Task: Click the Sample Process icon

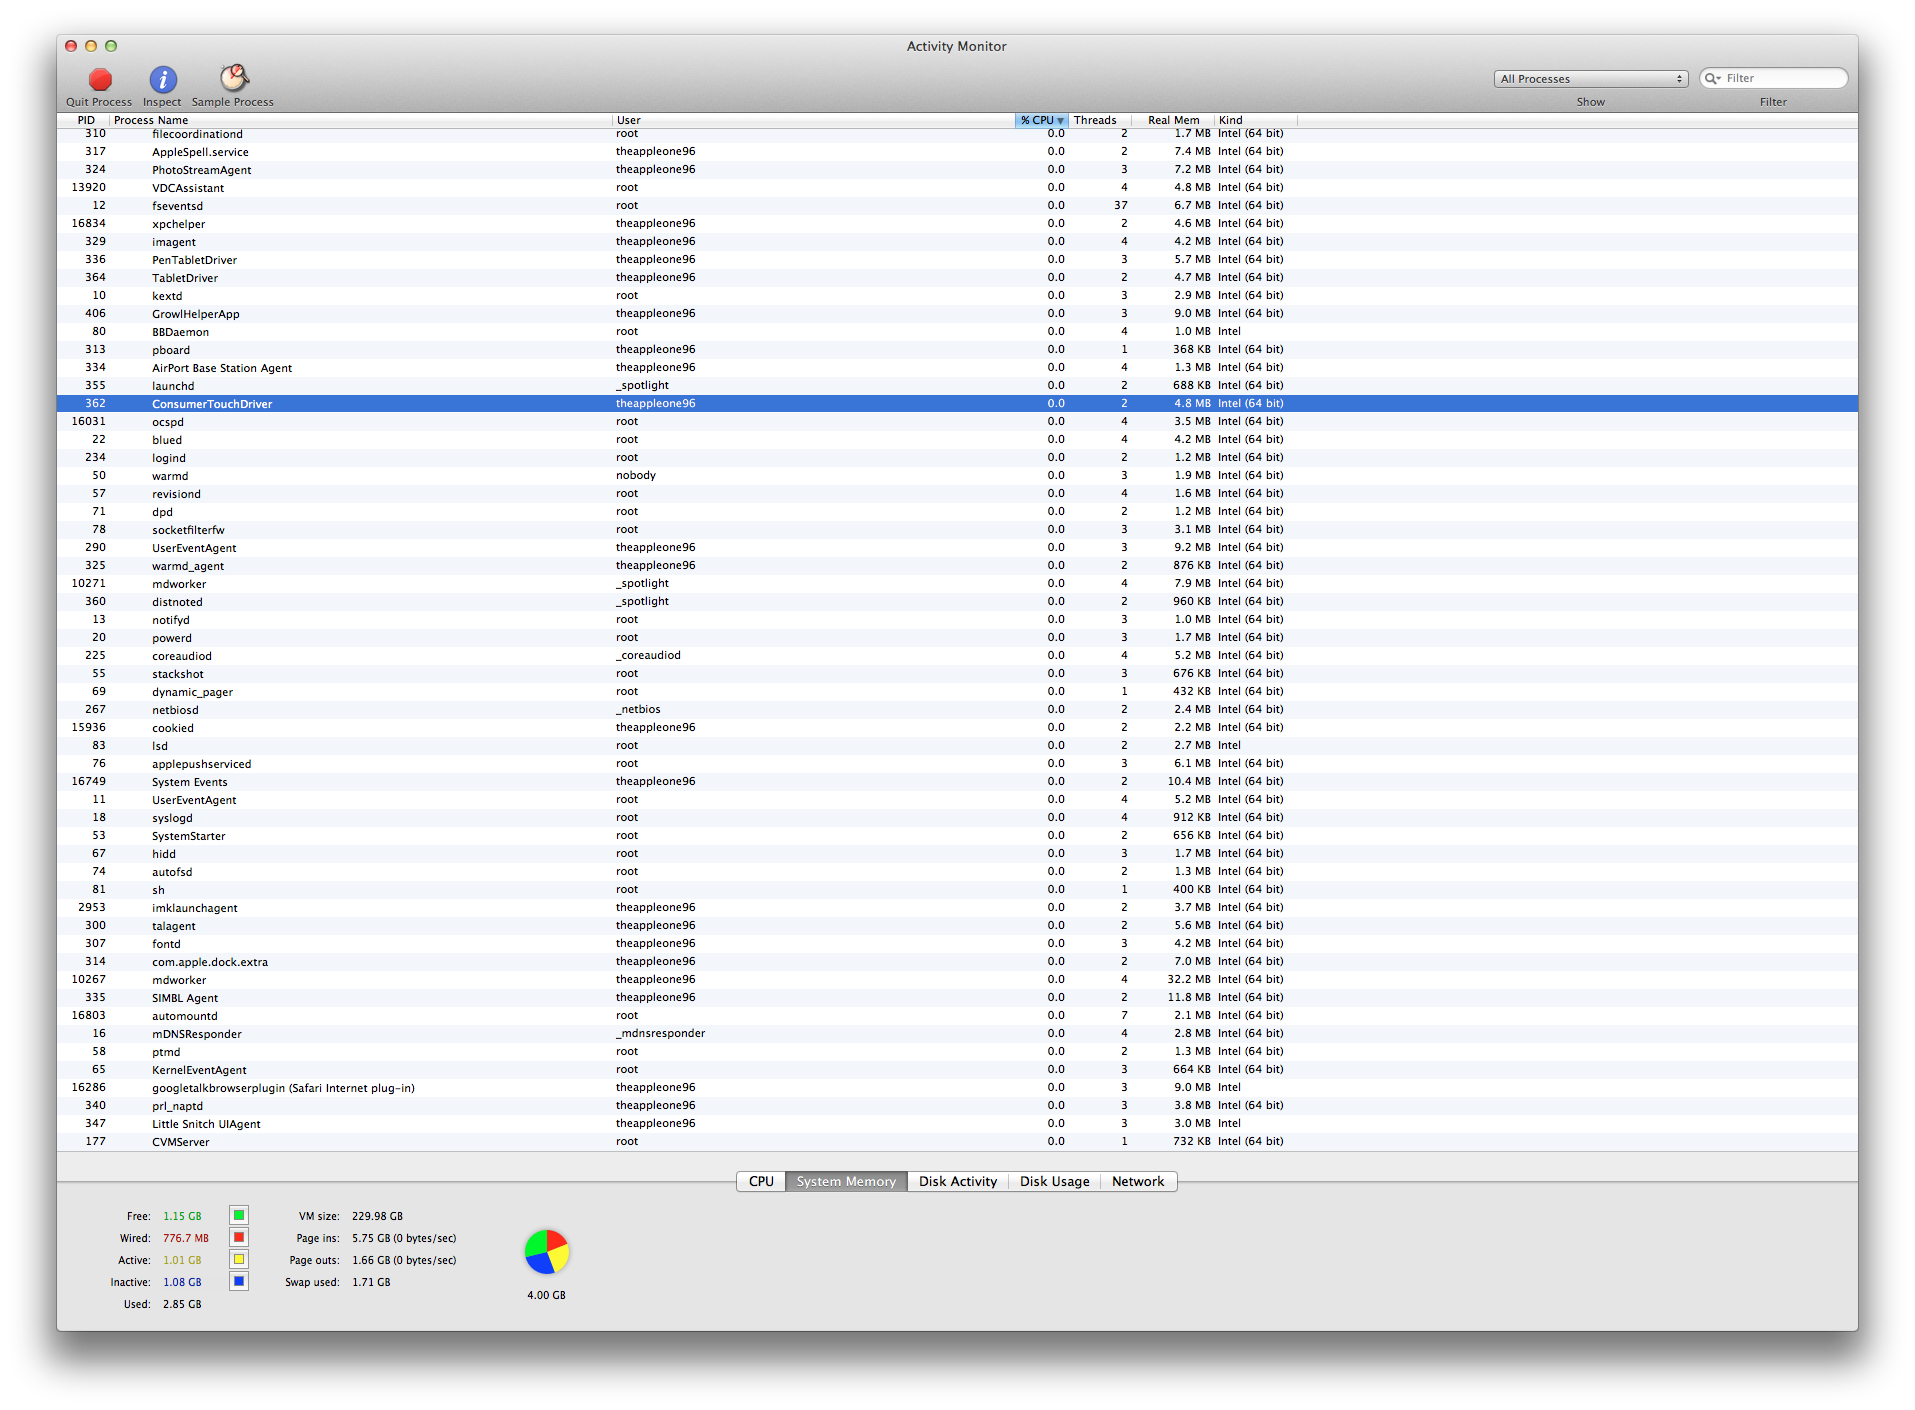Action: click(234, 78)
